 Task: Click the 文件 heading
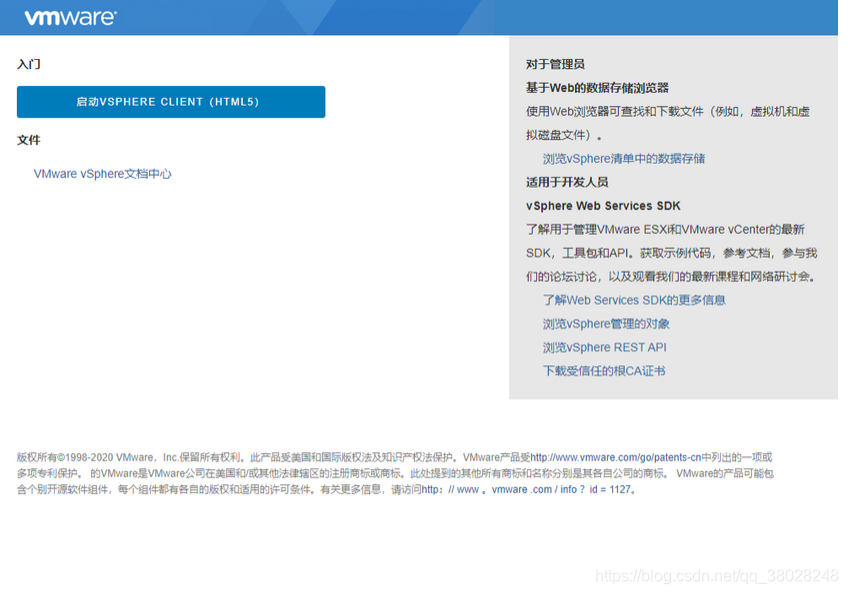(29, 140)
